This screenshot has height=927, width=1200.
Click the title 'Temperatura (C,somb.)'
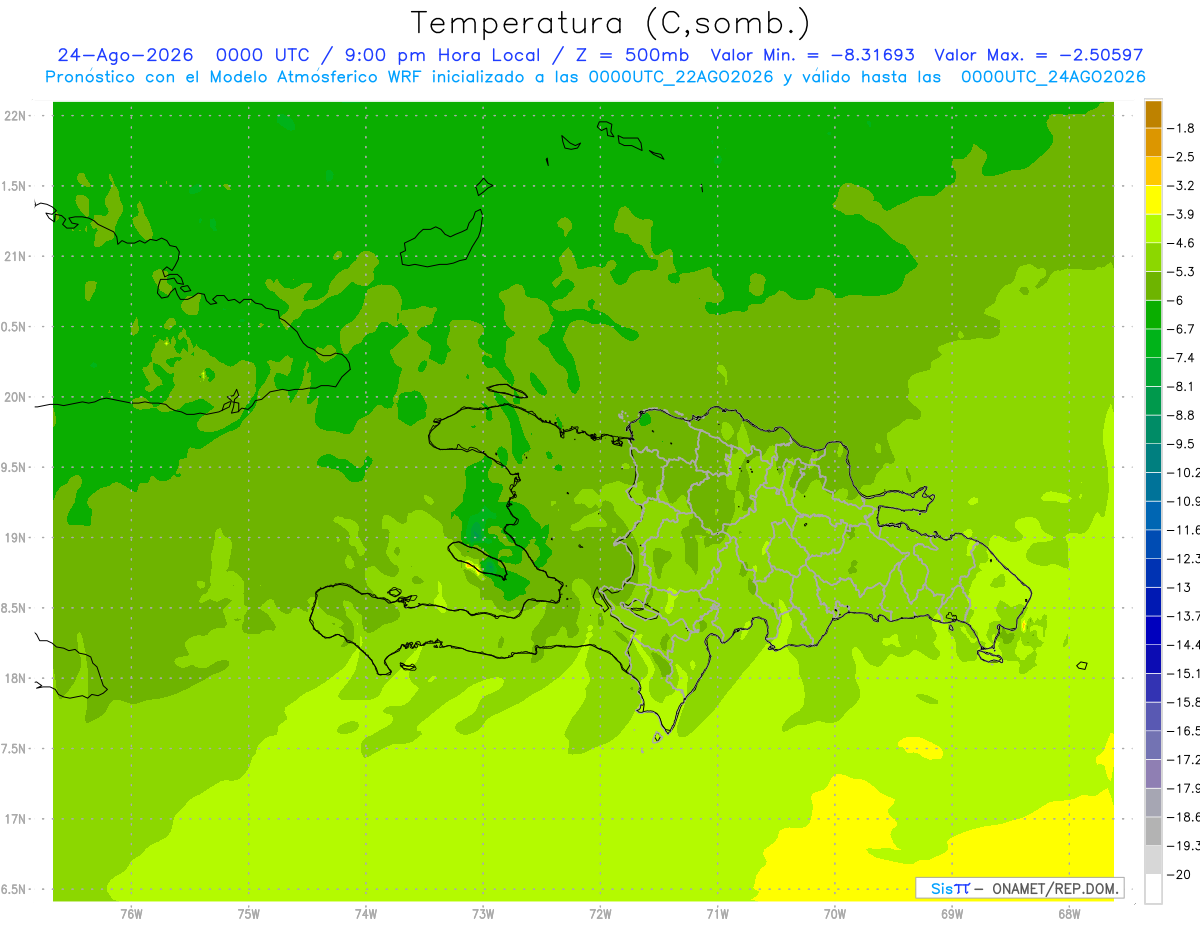611,22
